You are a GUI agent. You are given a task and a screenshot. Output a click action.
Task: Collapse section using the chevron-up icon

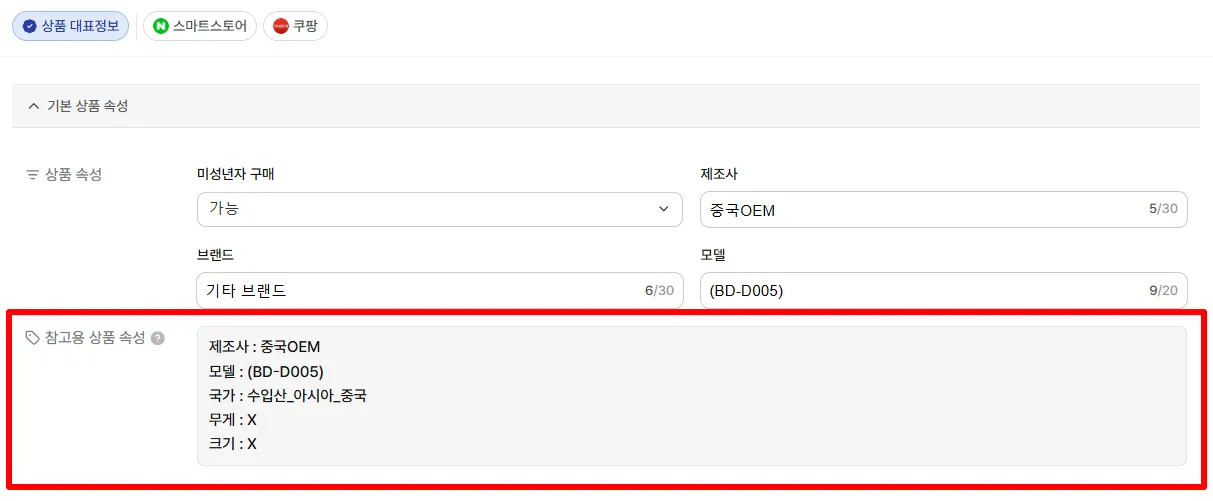[34, 106]
